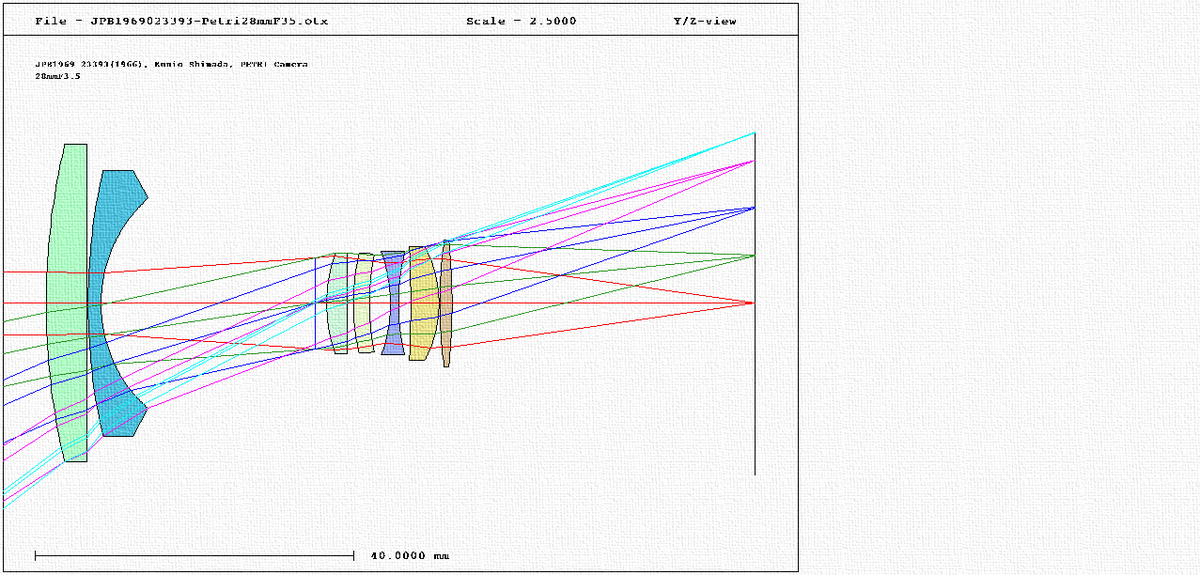Select the thin brown rearmost lens element
Image resolution: width=1200 pixels, height=575 pixels.
[x=447, y=303]
